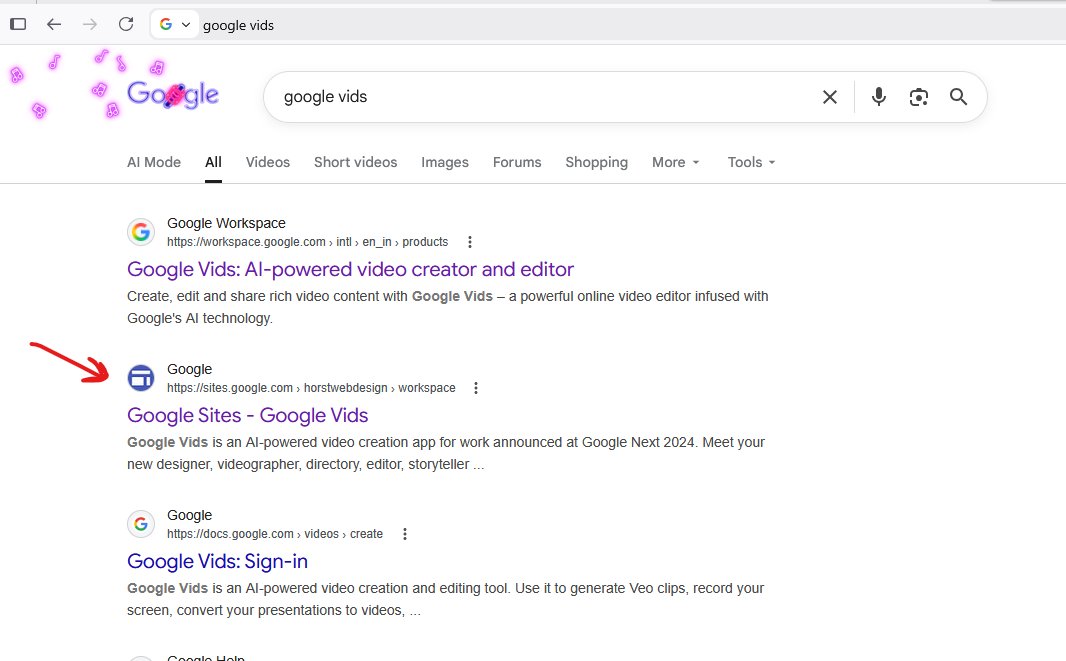1066x661 pixels.
Task: Click snippet text about generating Veo clips
Action: pos(445,599)
